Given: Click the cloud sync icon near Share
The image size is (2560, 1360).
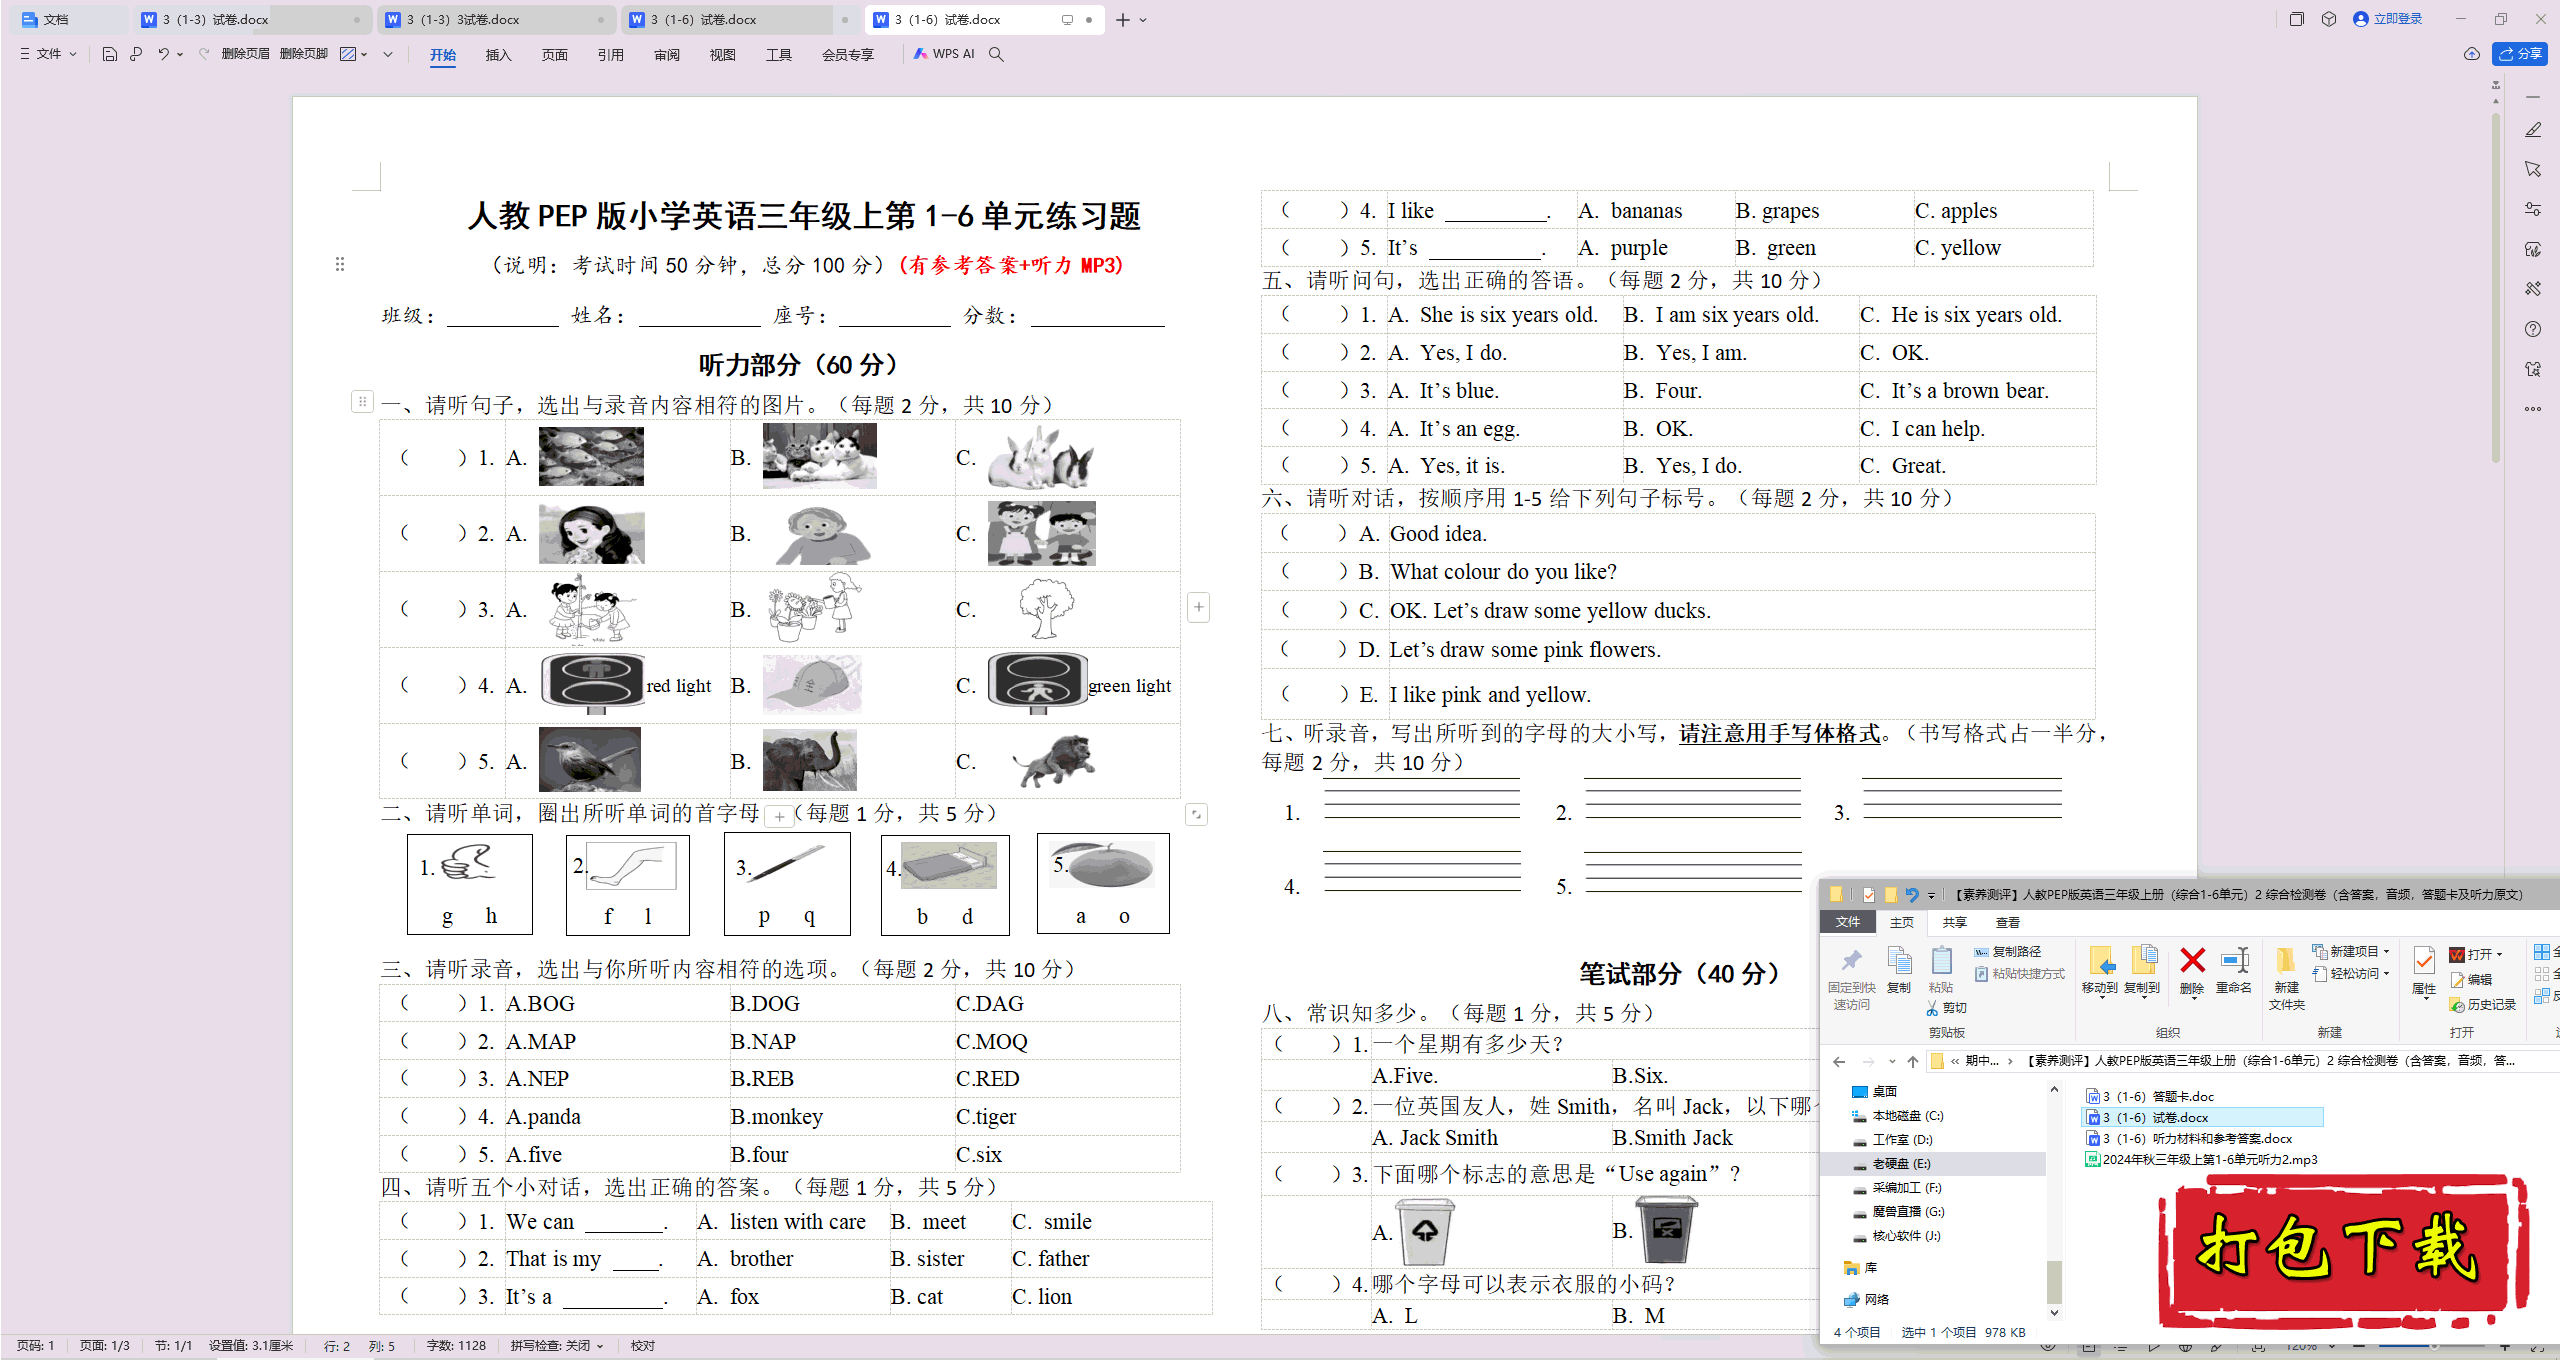Looking at the screenshot, I should (x=2471, y=54).
